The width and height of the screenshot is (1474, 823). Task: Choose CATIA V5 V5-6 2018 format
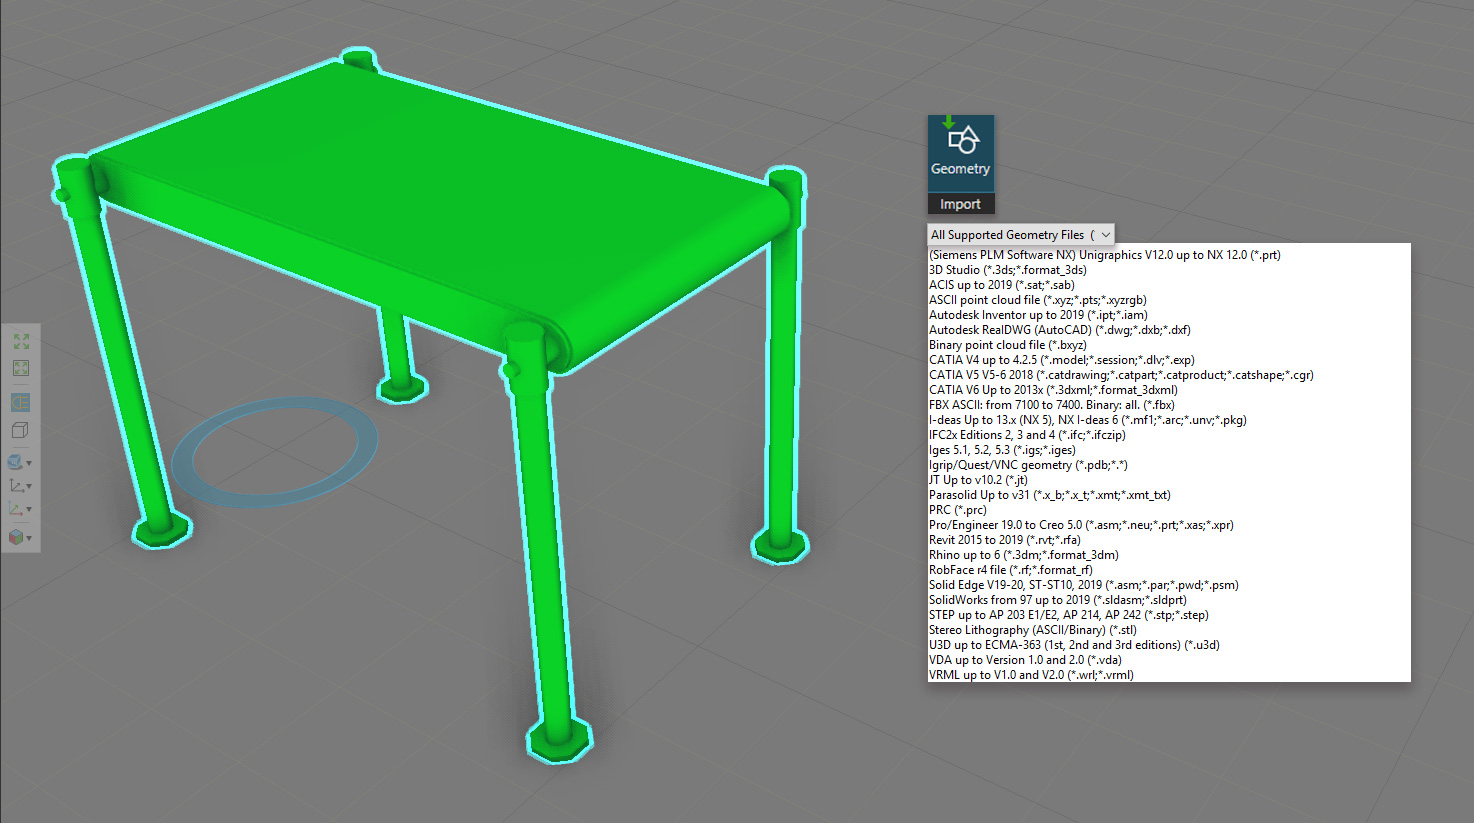1120,375
